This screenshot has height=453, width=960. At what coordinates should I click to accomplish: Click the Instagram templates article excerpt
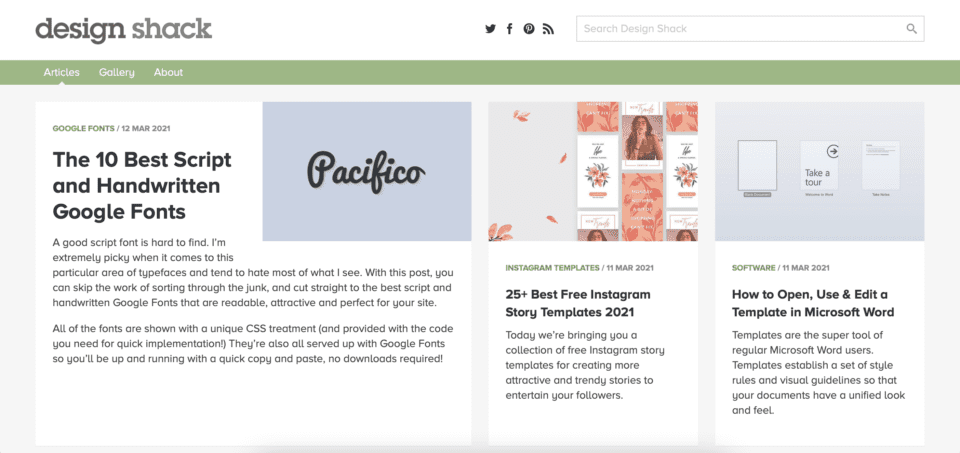[580, 365]
